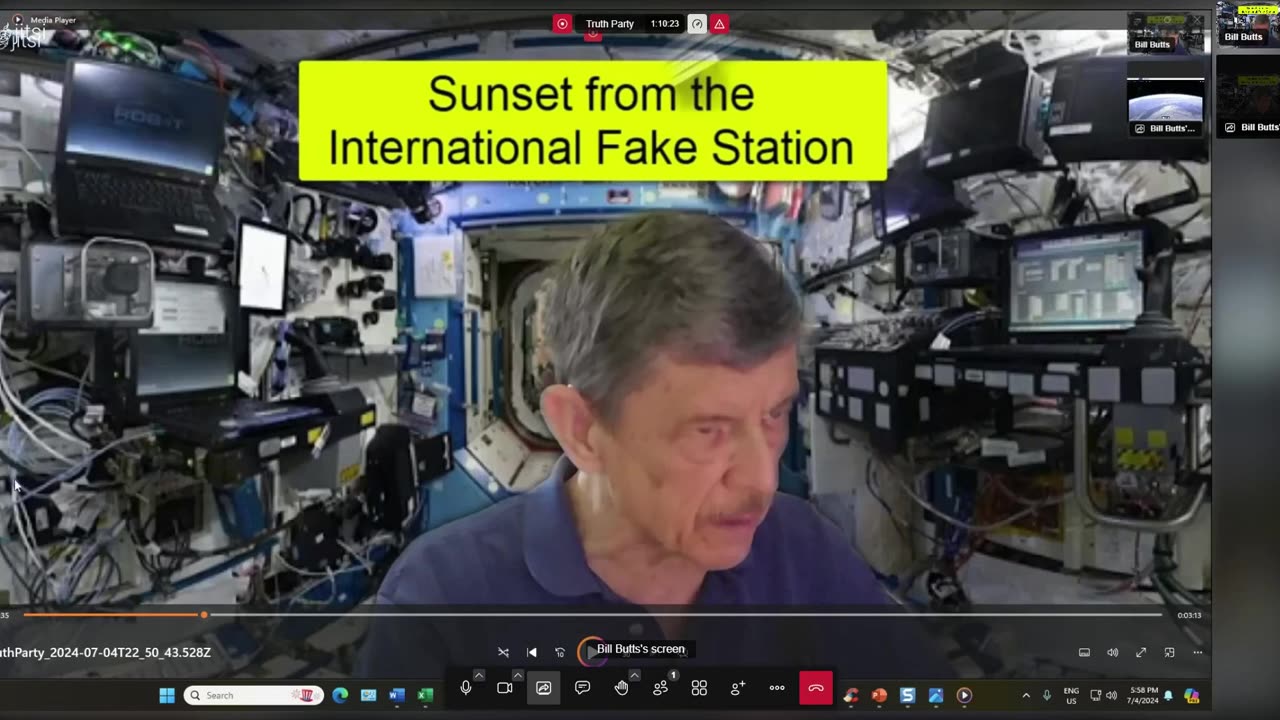Open the notifications bell
The height and width of the screenshot is (720, 1280).
(x=1168, y=695)
